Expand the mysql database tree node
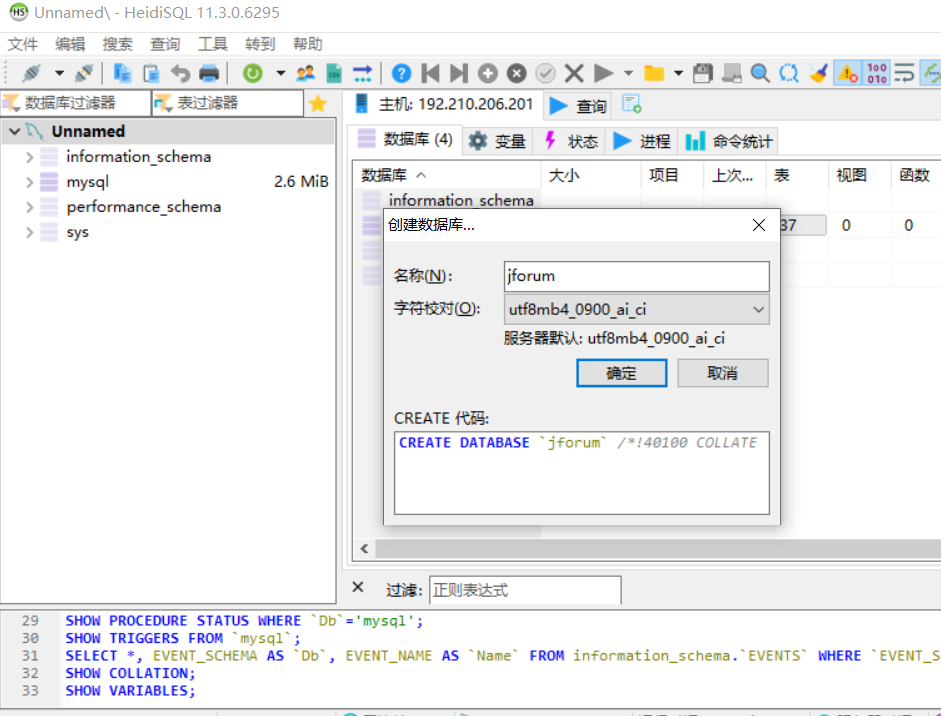 pos(29,182)
